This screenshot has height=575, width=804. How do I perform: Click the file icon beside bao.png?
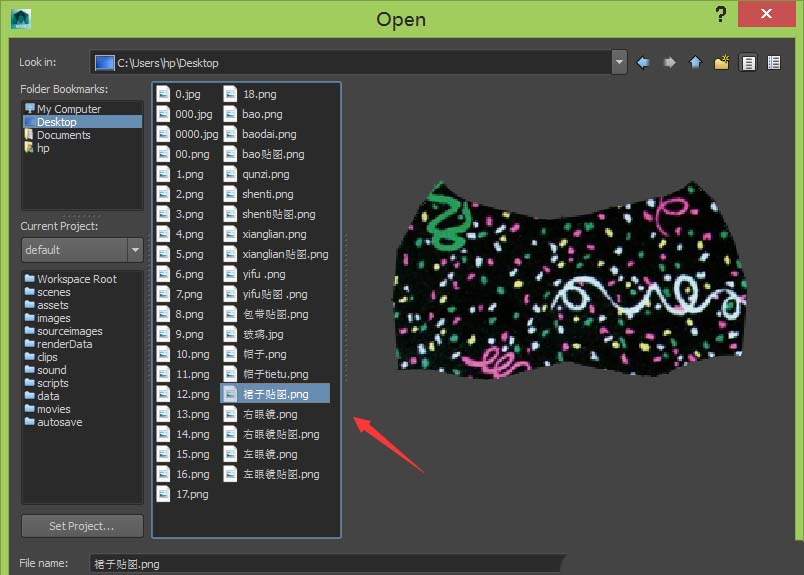click(x=230, y=114)
